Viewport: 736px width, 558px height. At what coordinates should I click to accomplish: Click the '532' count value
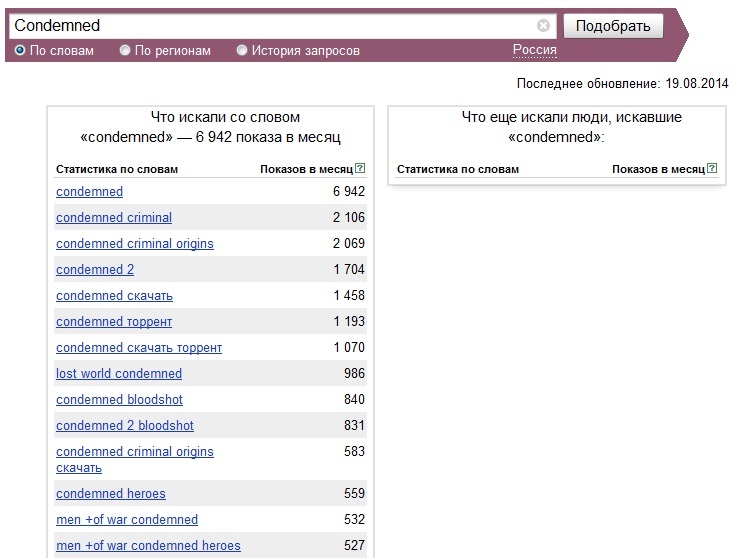pyautogui.click(x=354, y=520)
